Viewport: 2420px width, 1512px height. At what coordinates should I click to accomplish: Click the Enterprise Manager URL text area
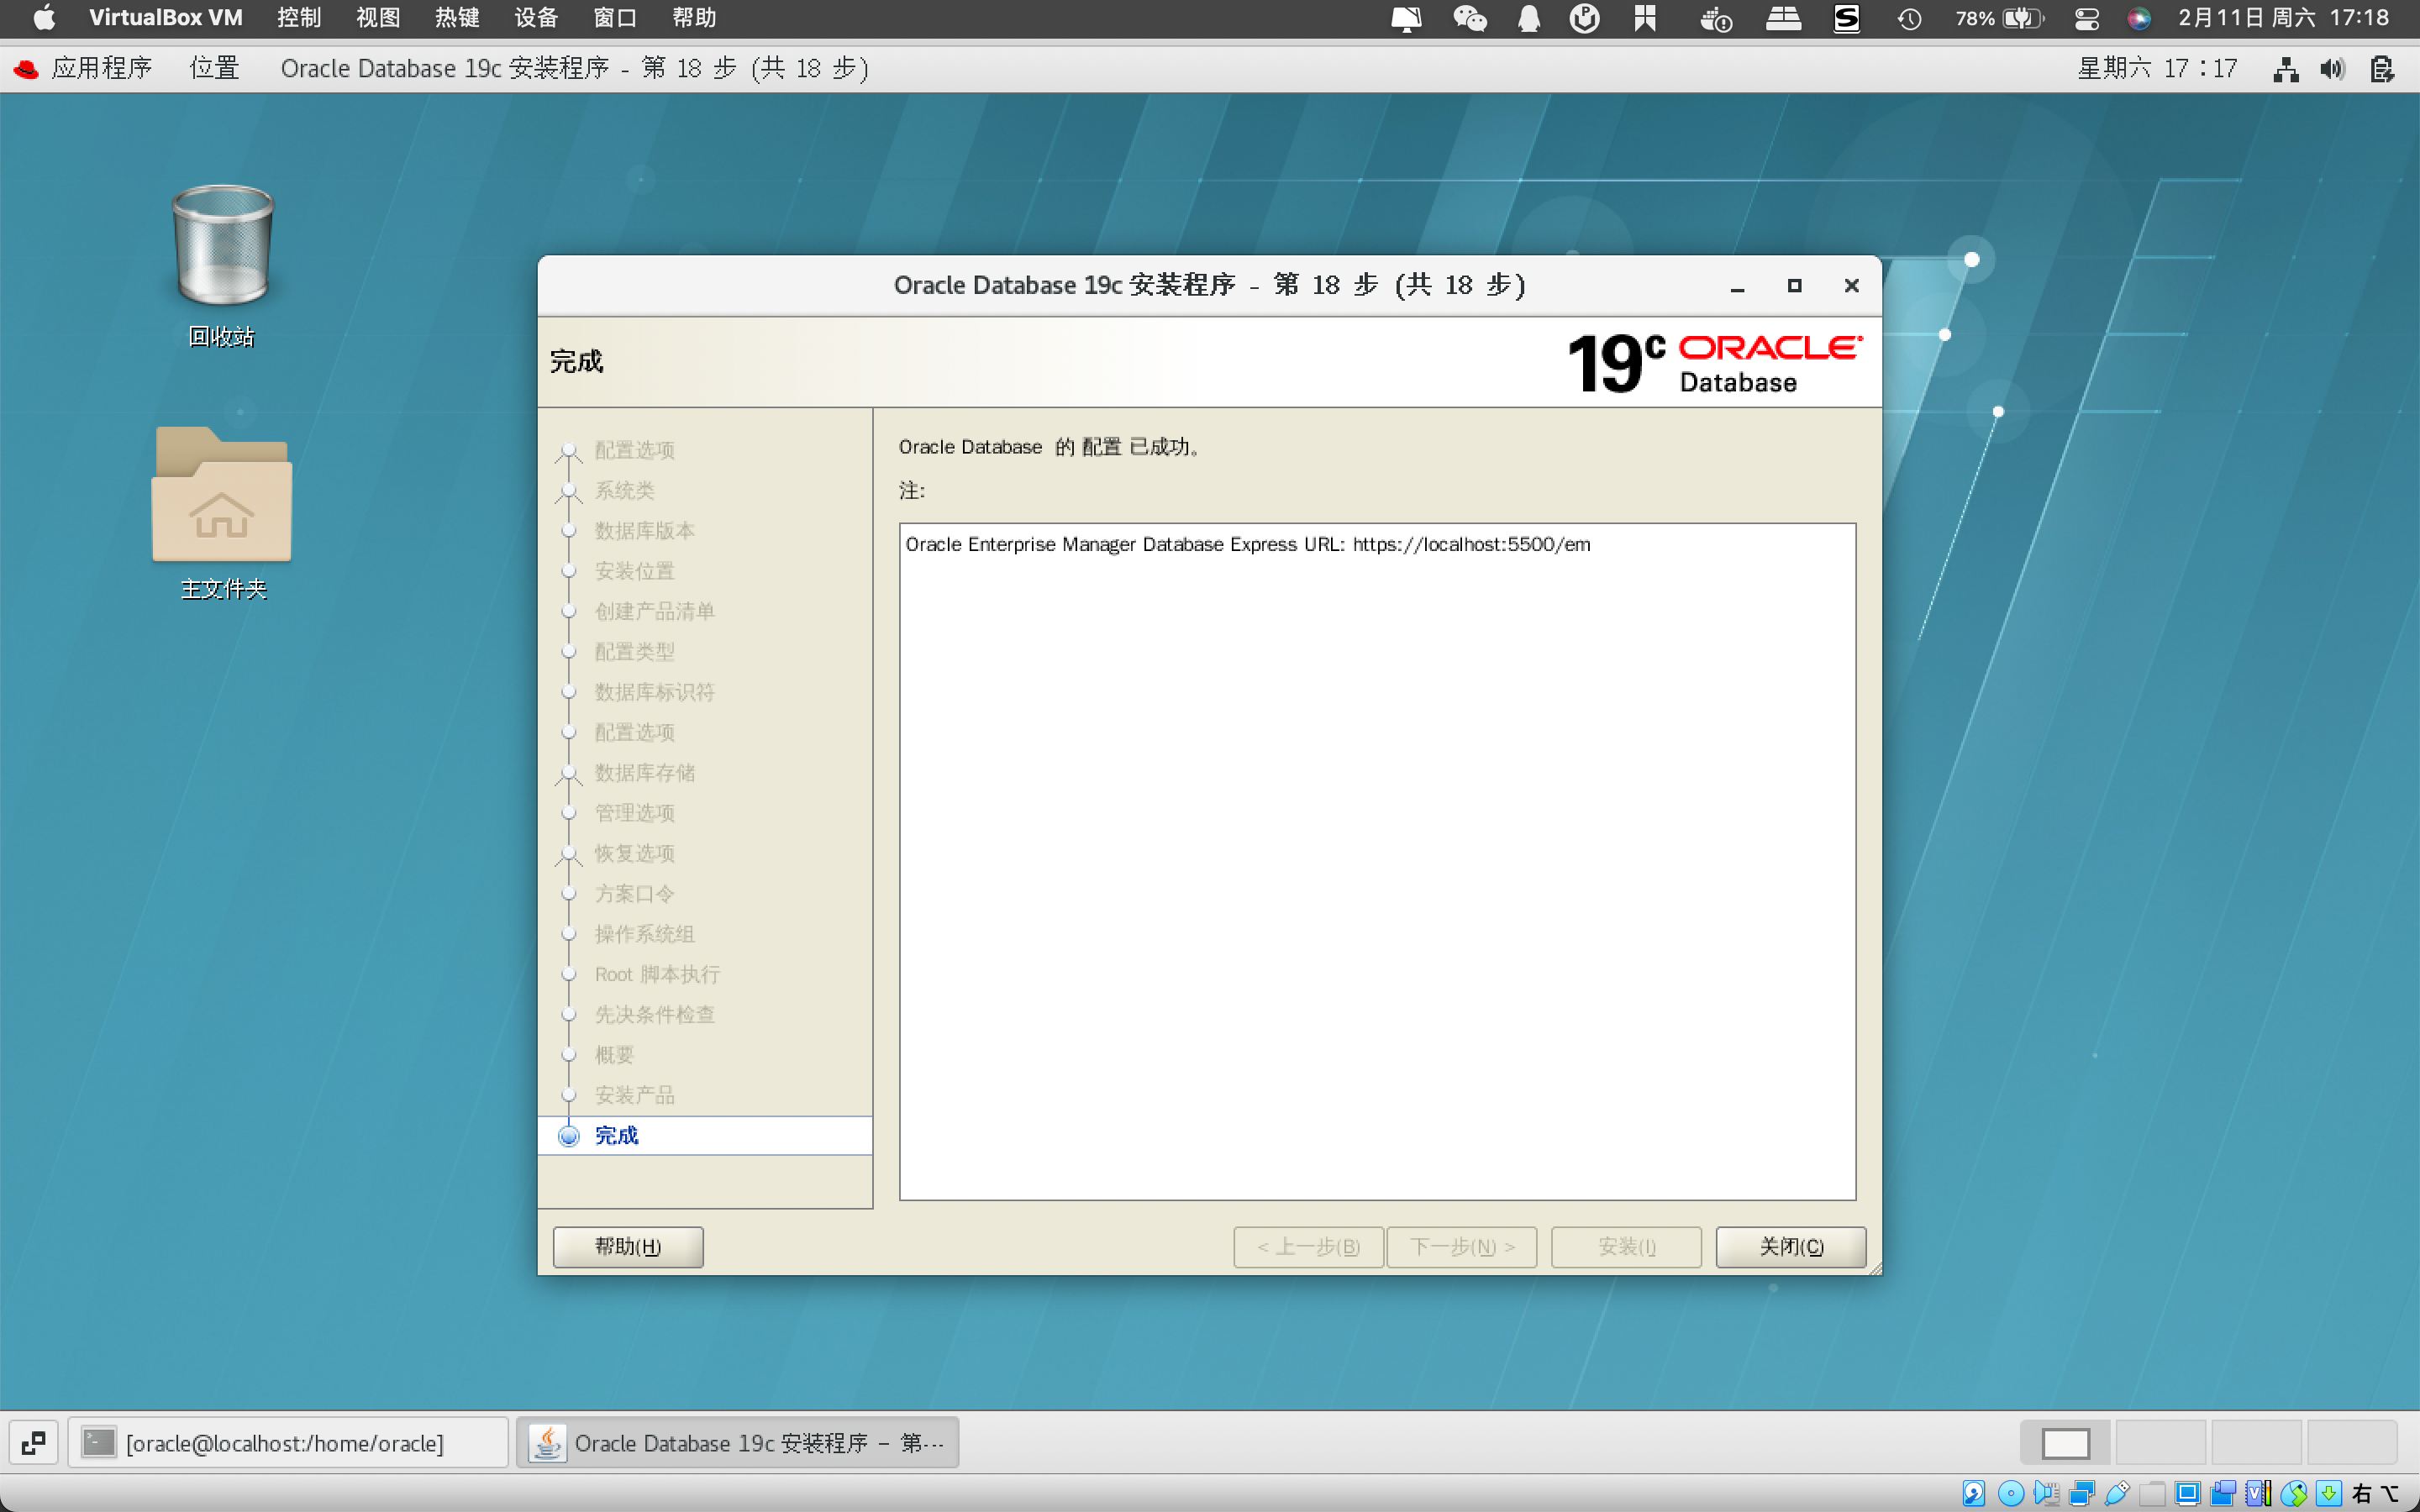point(1377,861)
